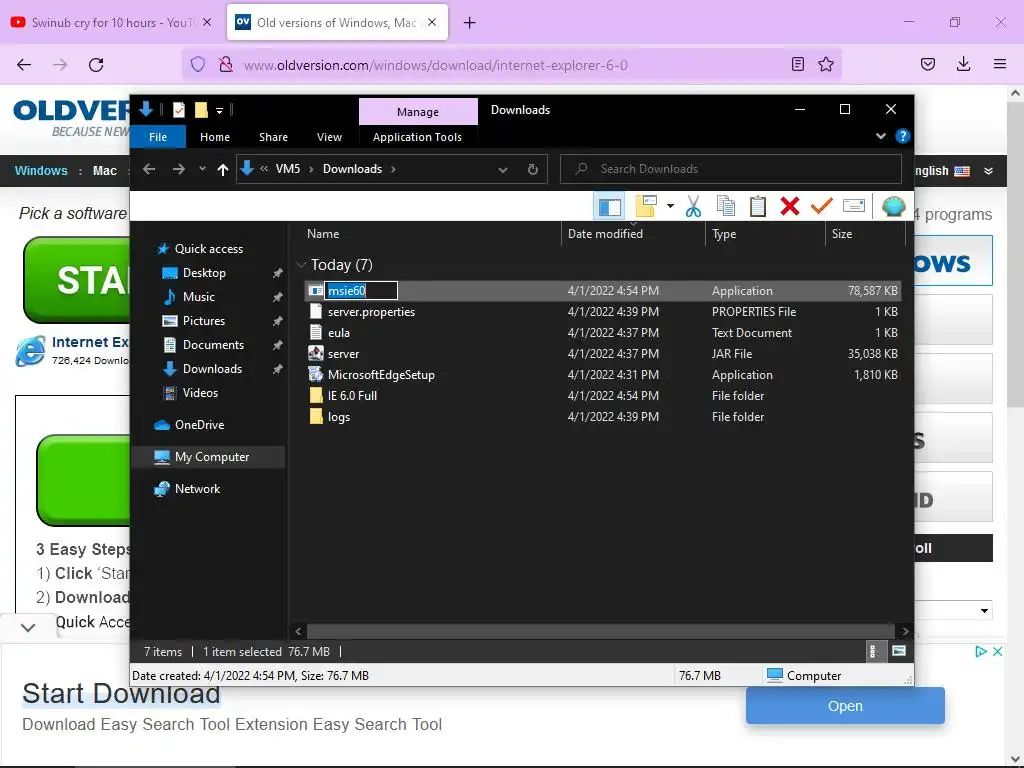Go back in Explorer navigation
Viewport: 1024px width, 768px height.
tap(149, 169)
